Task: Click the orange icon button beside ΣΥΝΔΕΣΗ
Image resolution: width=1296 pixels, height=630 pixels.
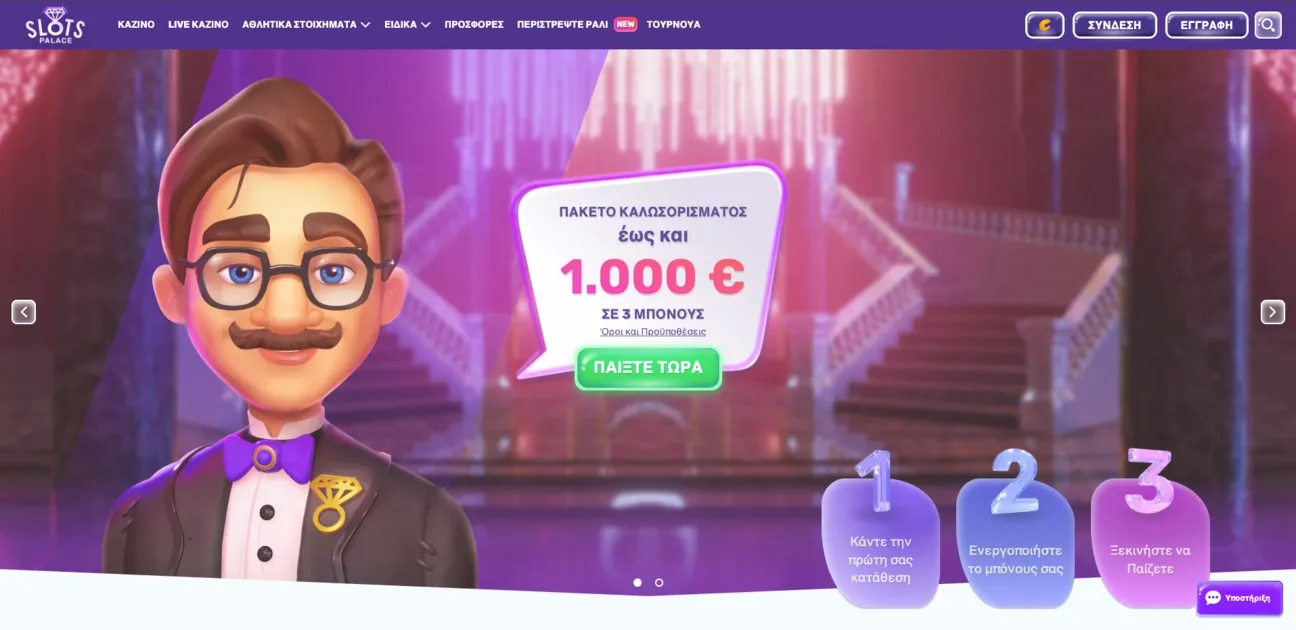Action: click(1045, 25)
